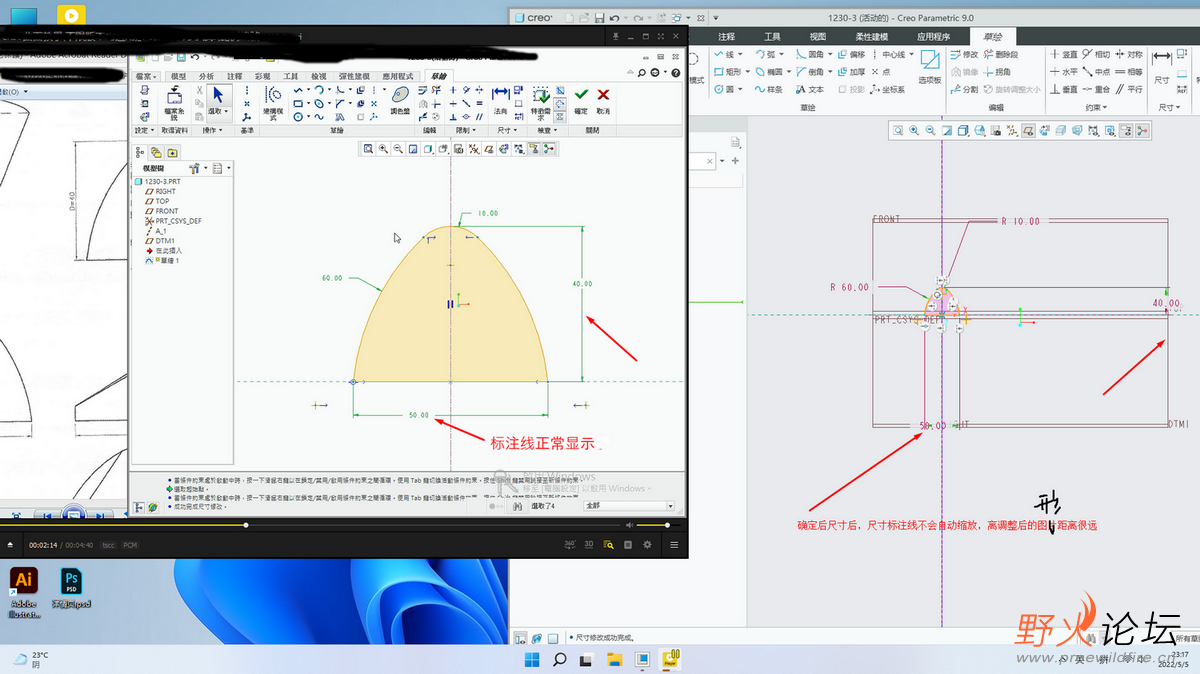Click the green 確定 checkmark in the left Creo window
1200x674 pixels.
point(581,99)
